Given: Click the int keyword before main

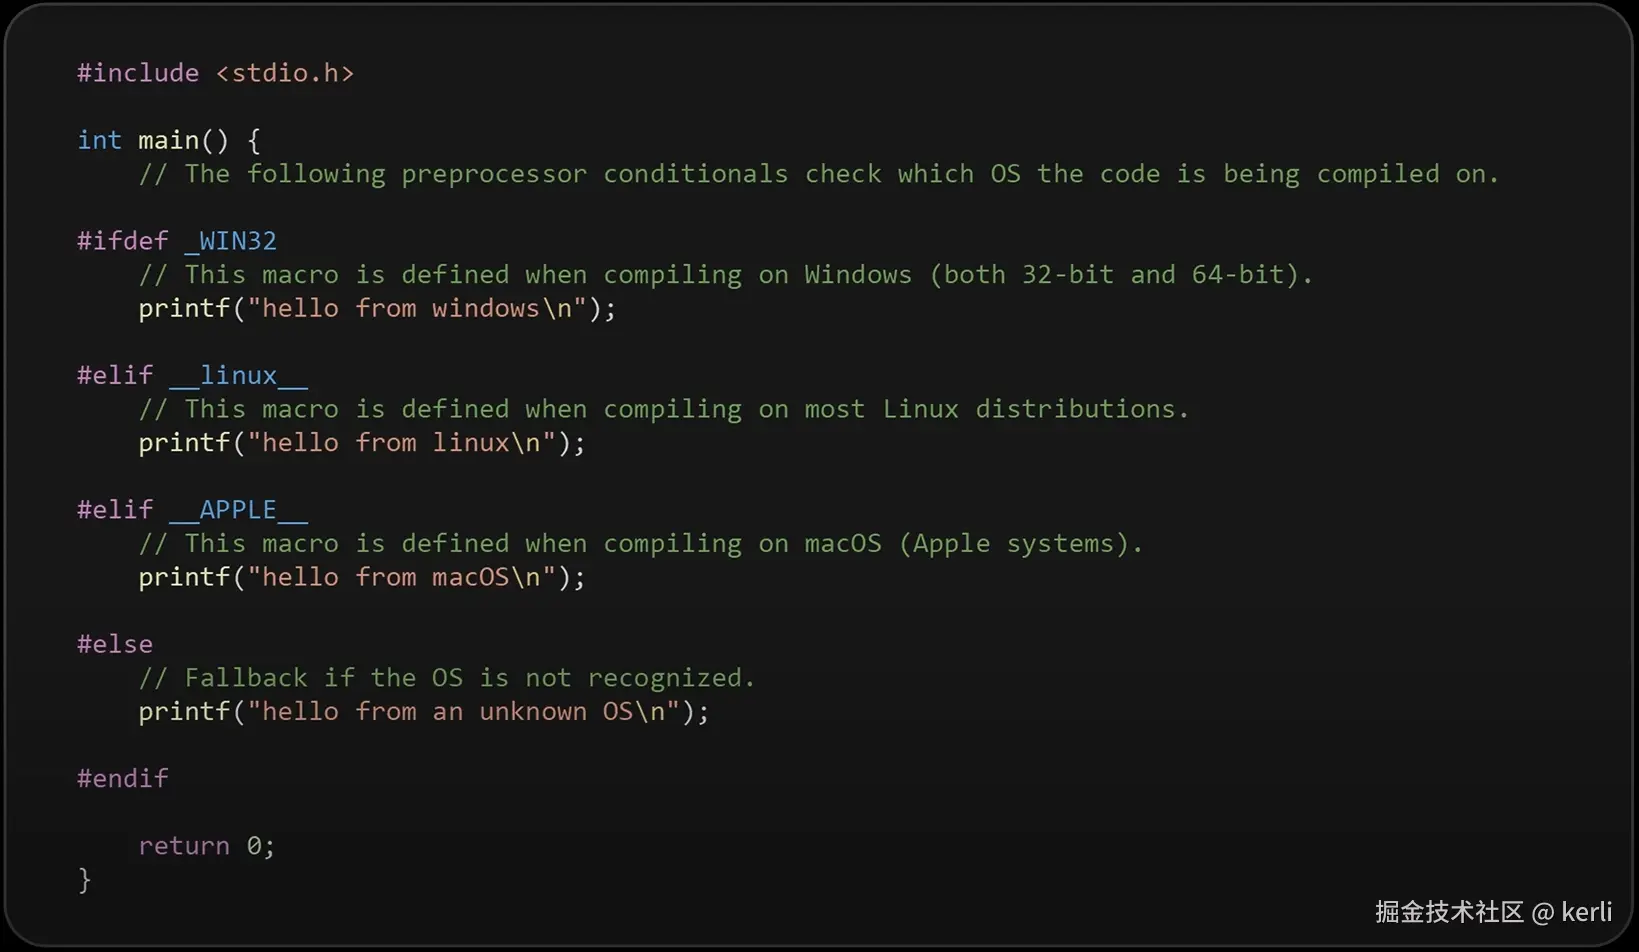Looking at the screenshot, I should point(99,140).
